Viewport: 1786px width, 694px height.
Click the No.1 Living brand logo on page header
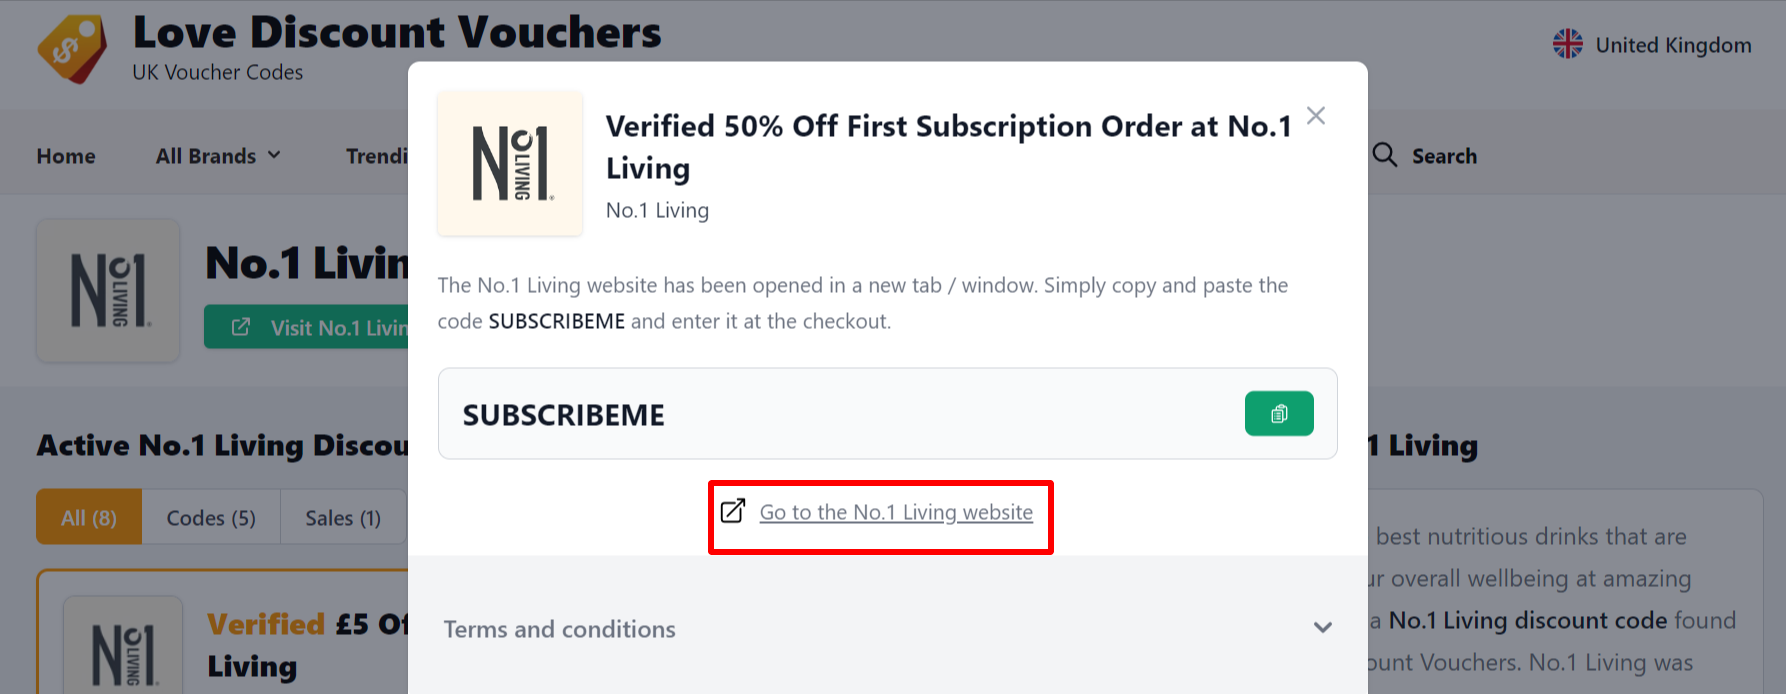click(108, 291)
